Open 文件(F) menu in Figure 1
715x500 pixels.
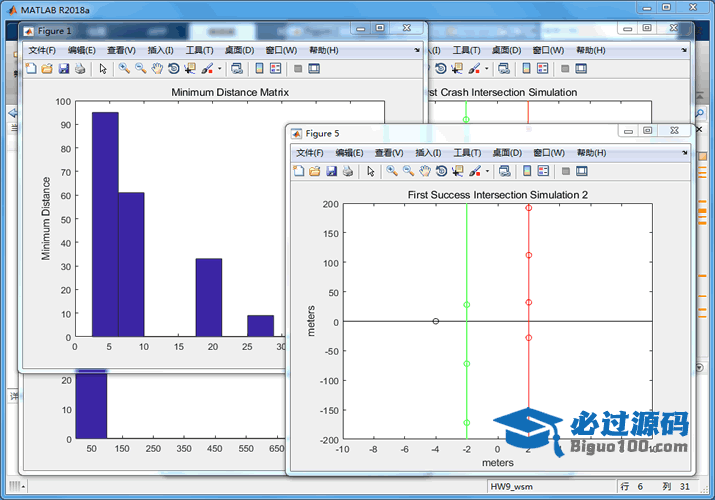tap(43, 50)
